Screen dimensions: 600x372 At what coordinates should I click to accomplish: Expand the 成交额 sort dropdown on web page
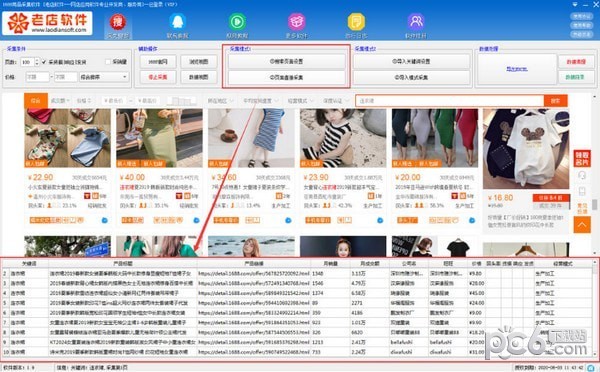pyautogui.click(x=60, y=101)
